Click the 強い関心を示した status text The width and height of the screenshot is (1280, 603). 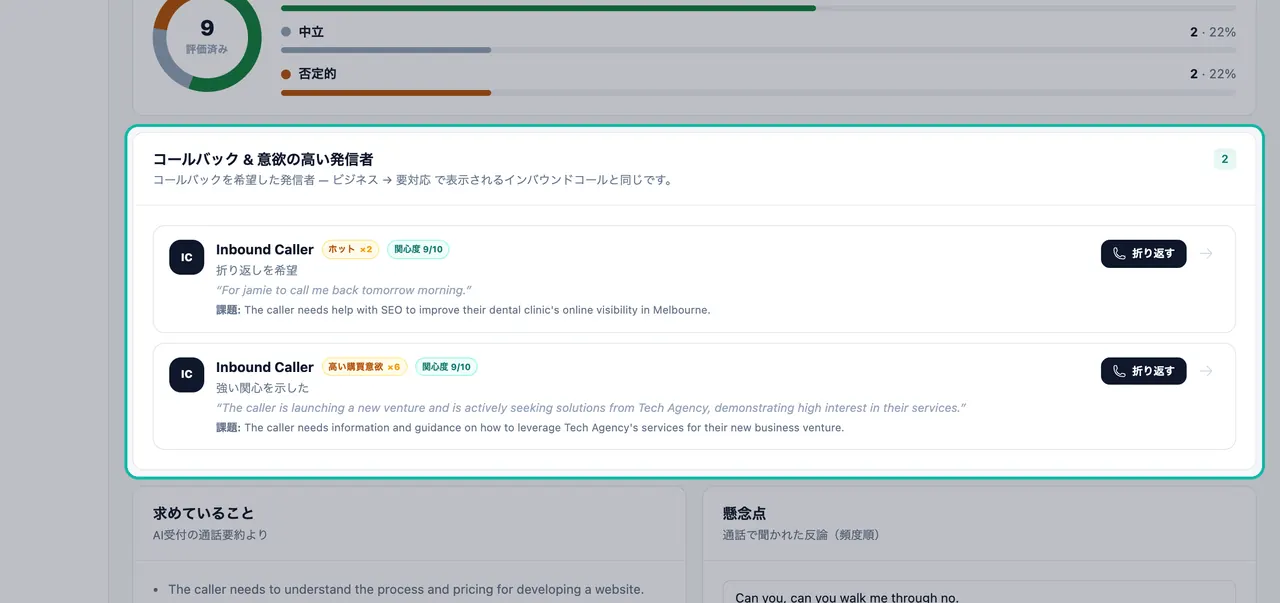pyautogui.click(x=263, y=388)
